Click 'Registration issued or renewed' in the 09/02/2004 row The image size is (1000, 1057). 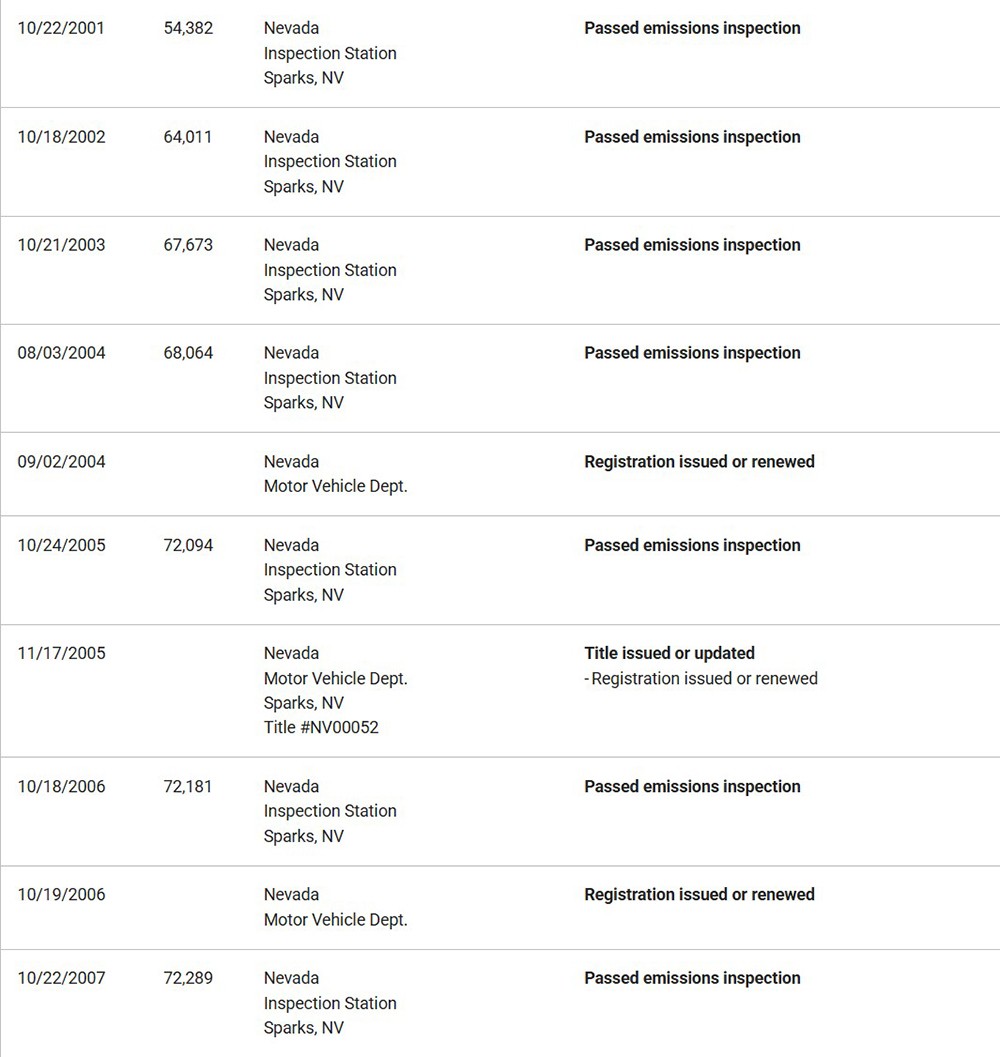coord(699,462)
